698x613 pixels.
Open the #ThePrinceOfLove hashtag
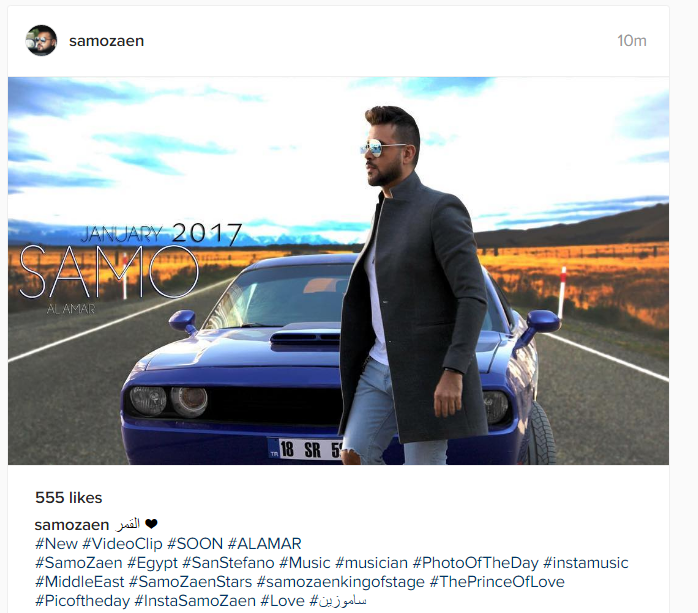pos(497,582)
